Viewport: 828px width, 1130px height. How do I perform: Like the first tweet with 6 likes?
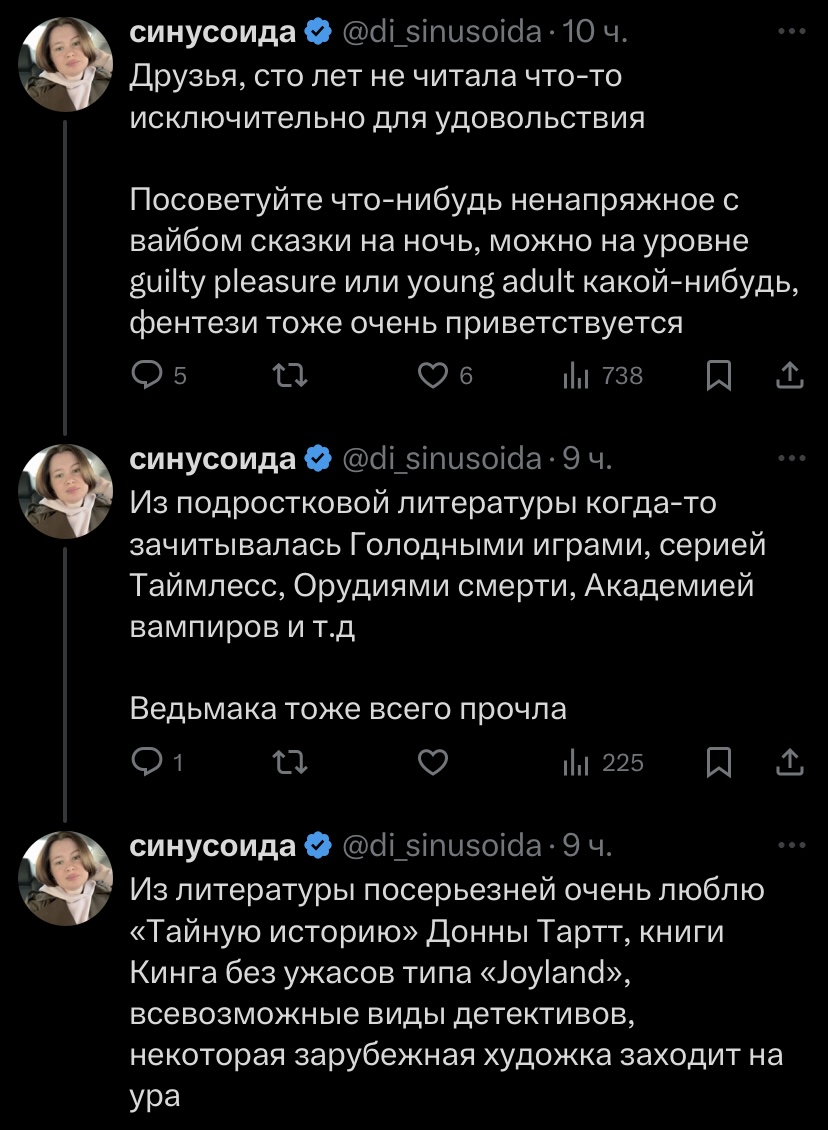pos(431,376)
